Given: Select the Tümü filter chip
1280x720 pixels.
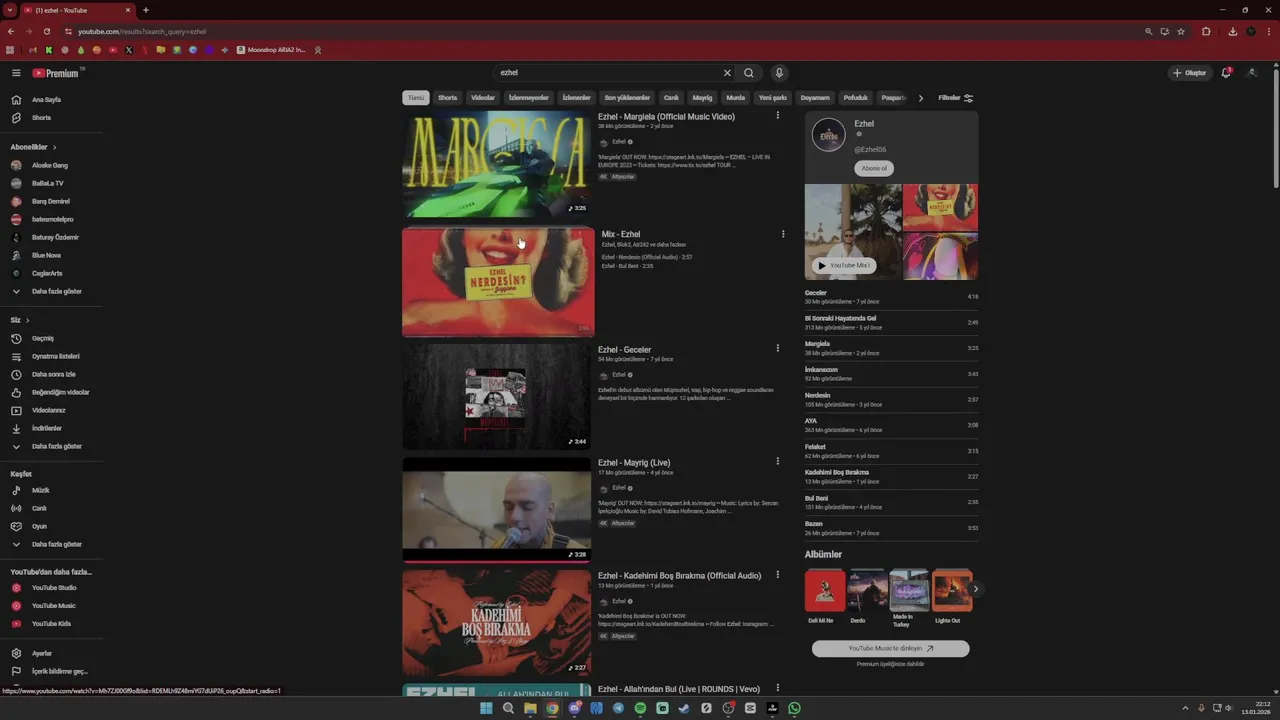Looking at the screenshot, I should click(416, 98).
